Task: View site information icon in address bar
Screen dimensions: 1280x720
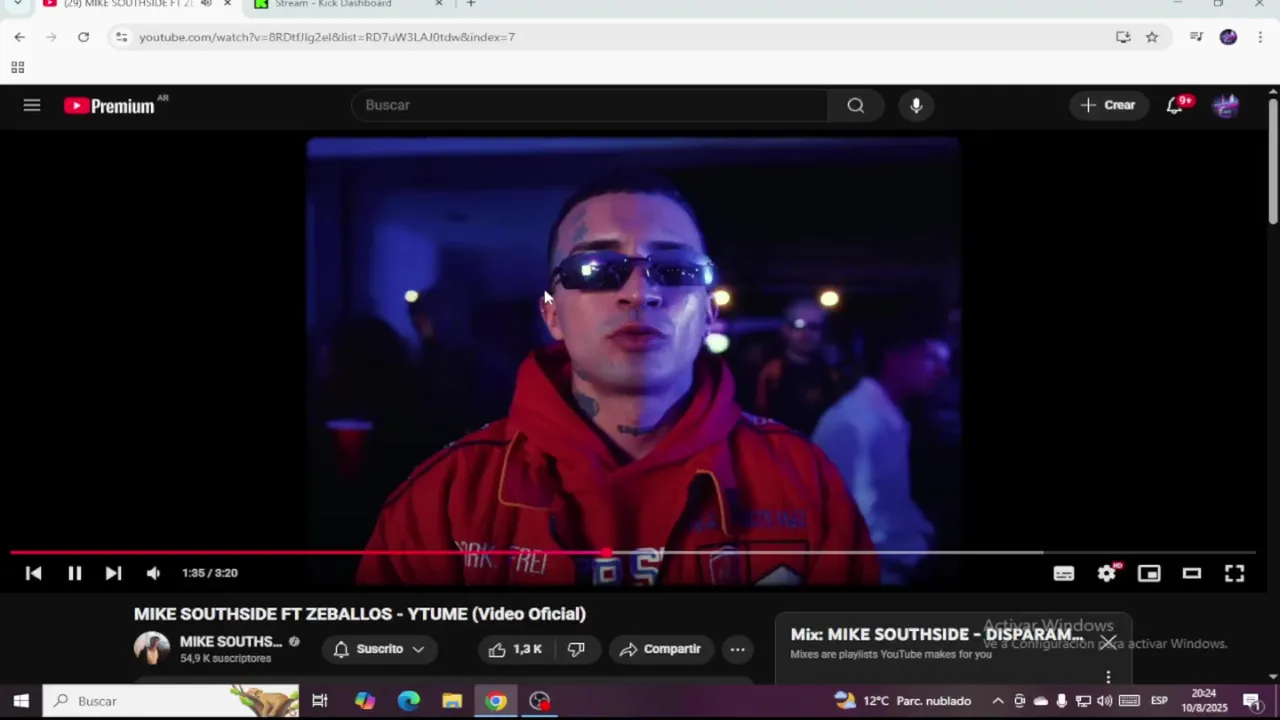Action: (121, 37)
